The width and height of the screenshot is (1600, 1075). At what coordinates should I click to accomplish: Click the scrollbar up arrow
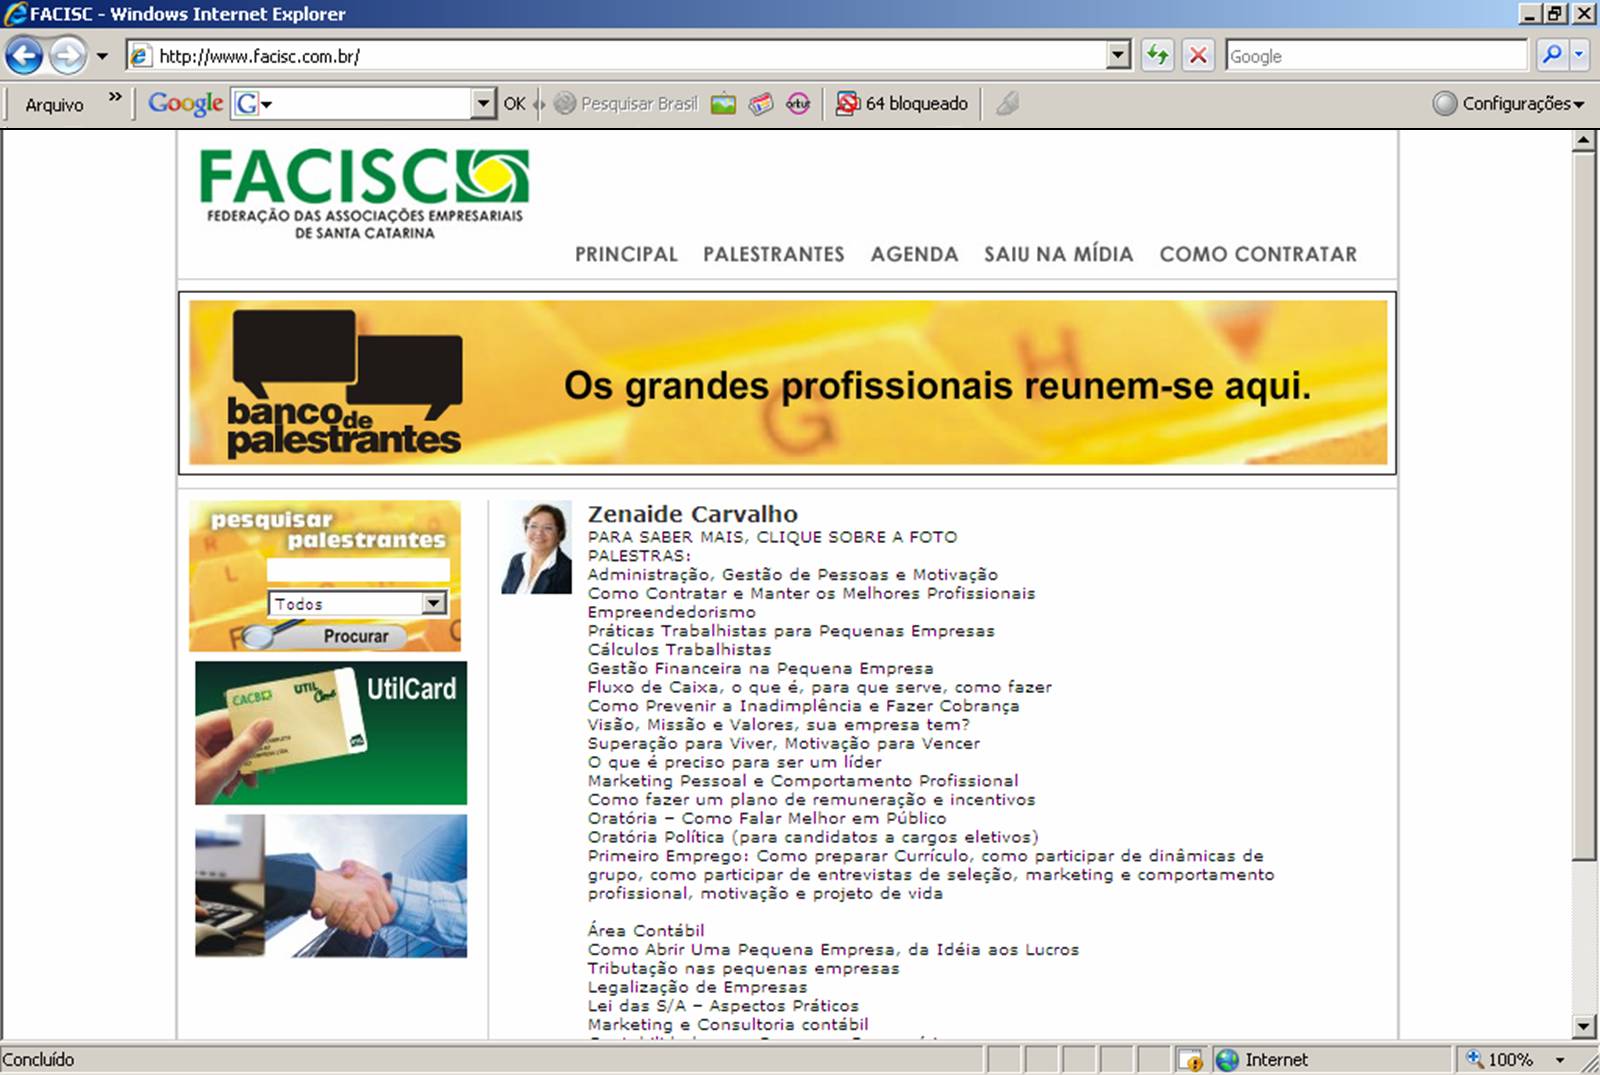1583,142
